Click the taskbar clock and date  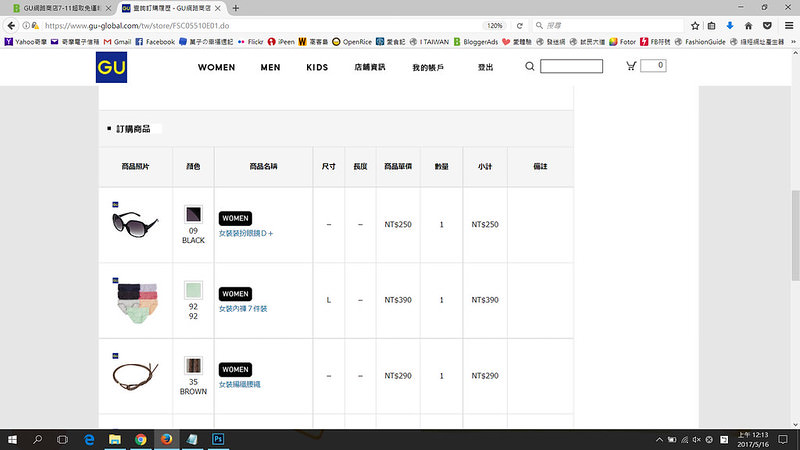pyautogui.click(x=753, y=439)
